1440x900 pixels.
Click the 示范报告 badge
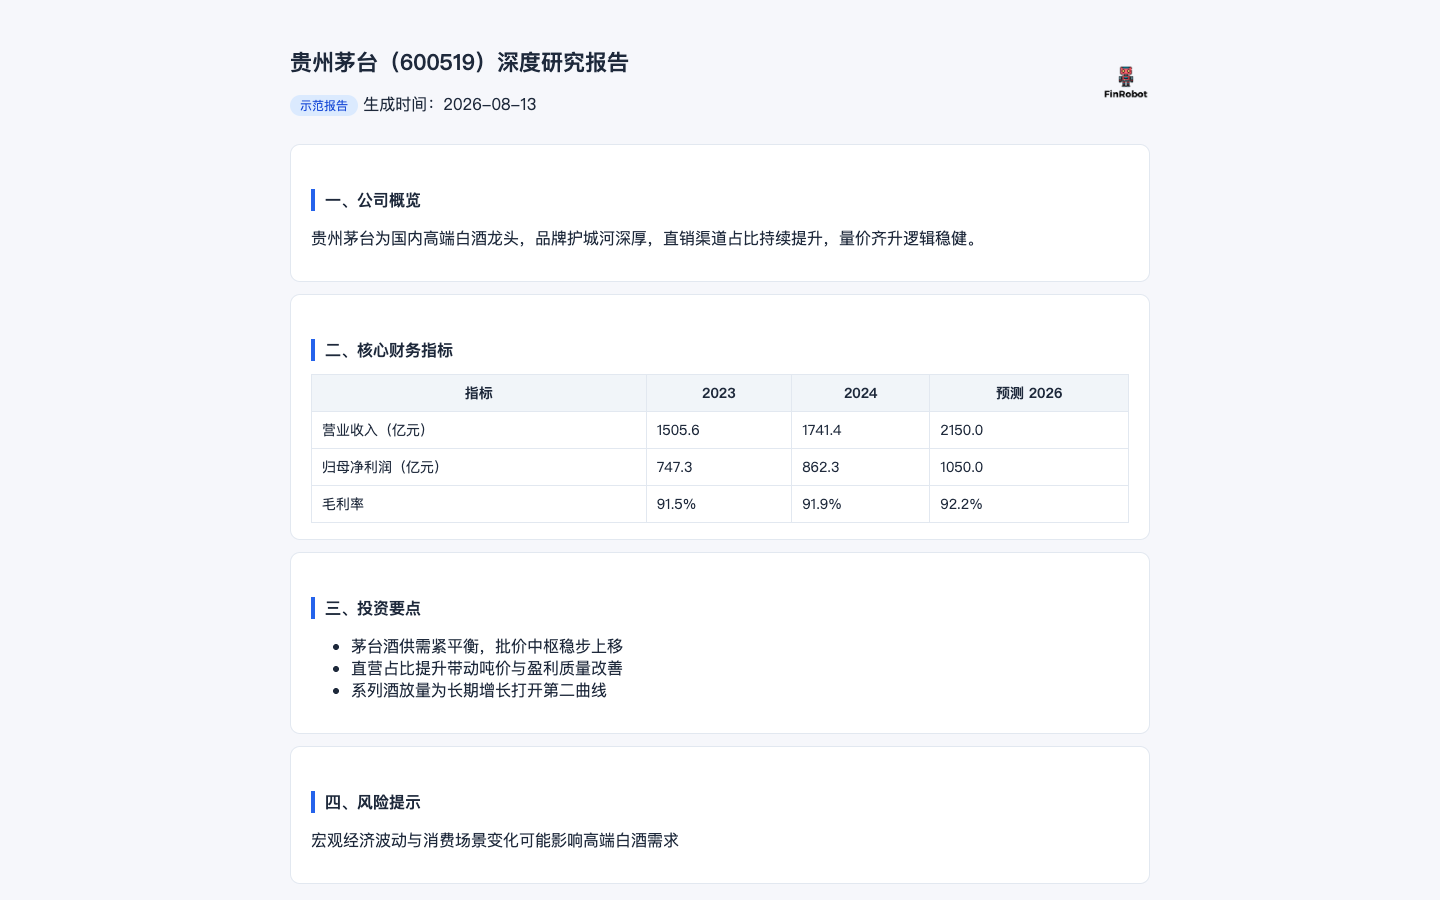click(324, 106)
